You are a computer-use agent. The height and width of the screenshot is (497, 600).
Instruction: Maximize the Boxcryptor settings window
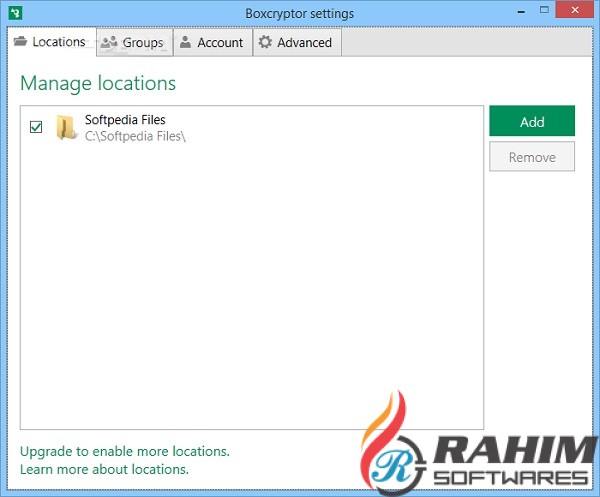click(544, 10)
